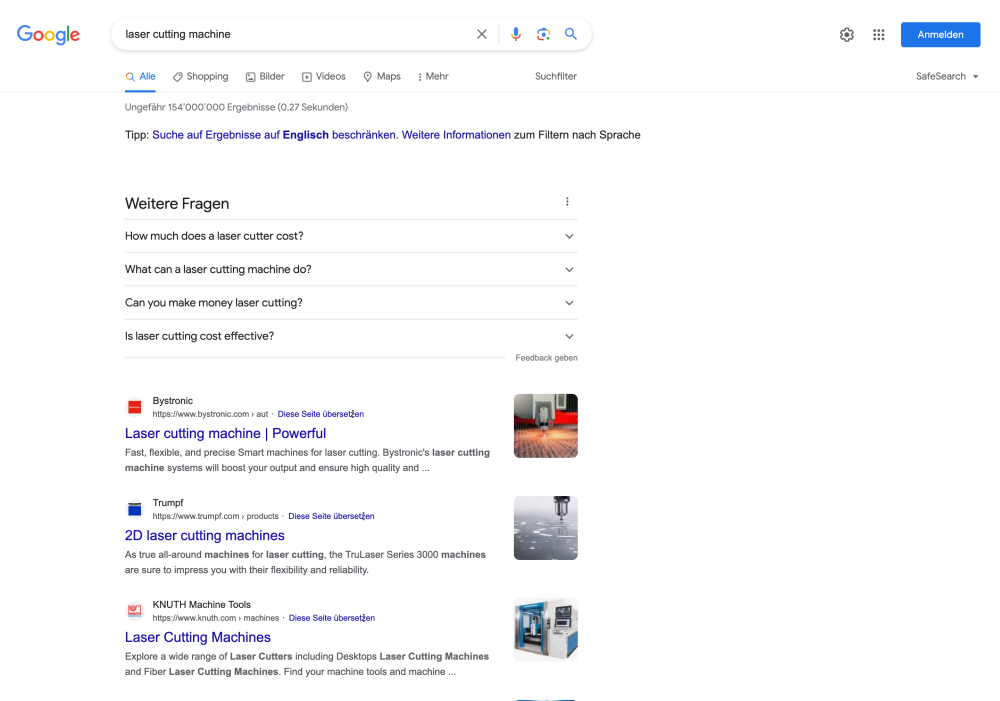Open the Mehr search categories menu
The height and width of the screenshot is (701, 1000).
(x=432, y=76)
